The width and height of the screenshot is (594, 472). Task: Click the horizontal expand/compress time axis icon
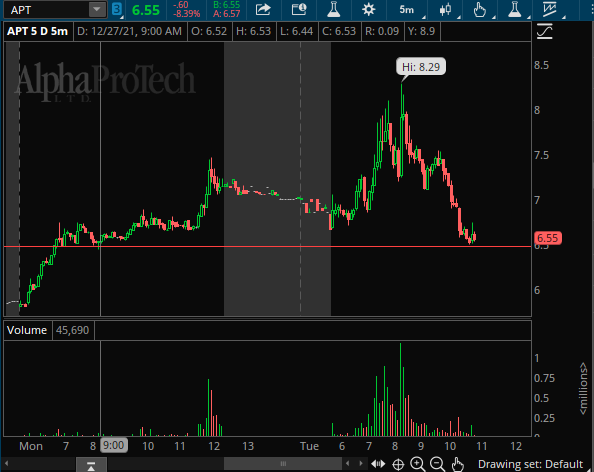pos(378,464)
